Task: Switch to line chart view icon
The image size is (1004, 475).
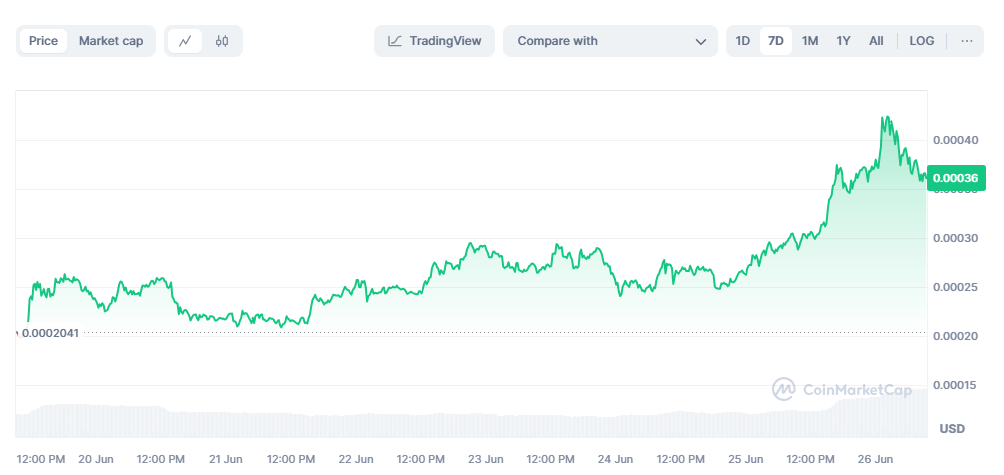Action: pyautogui.click(x=185, y=41)
